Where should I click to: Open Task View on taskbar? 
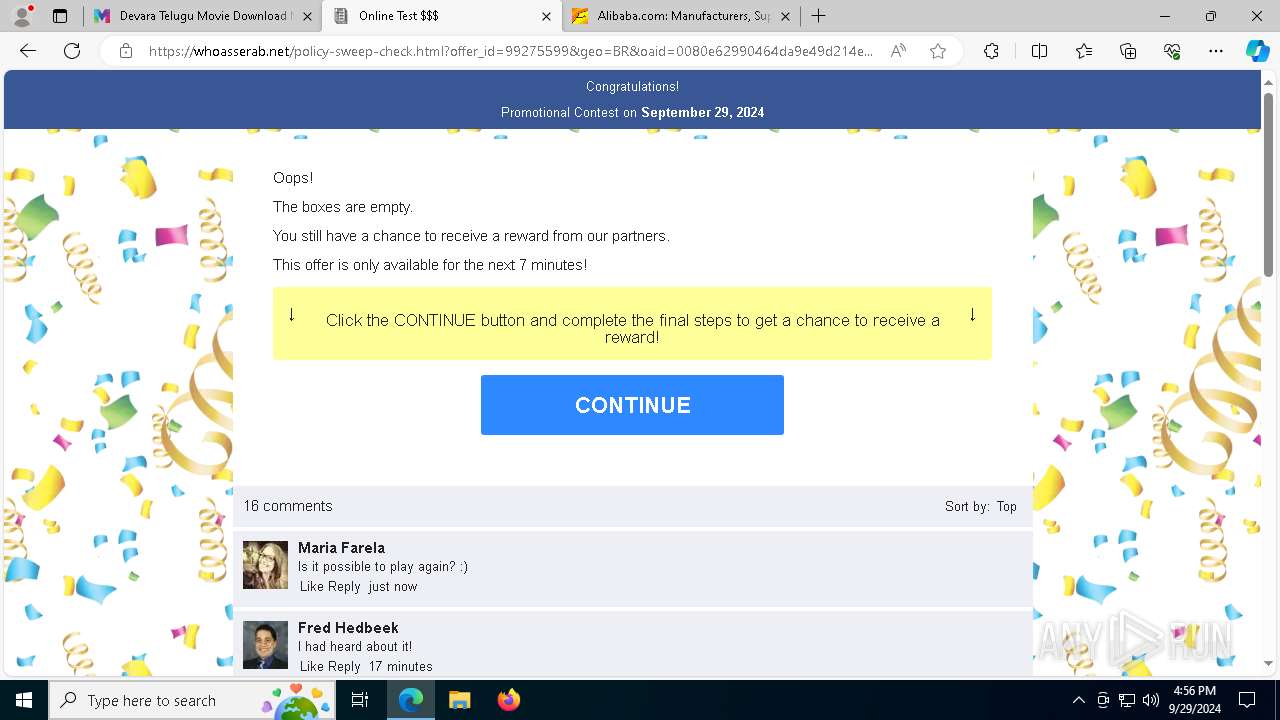click(360, 700)
